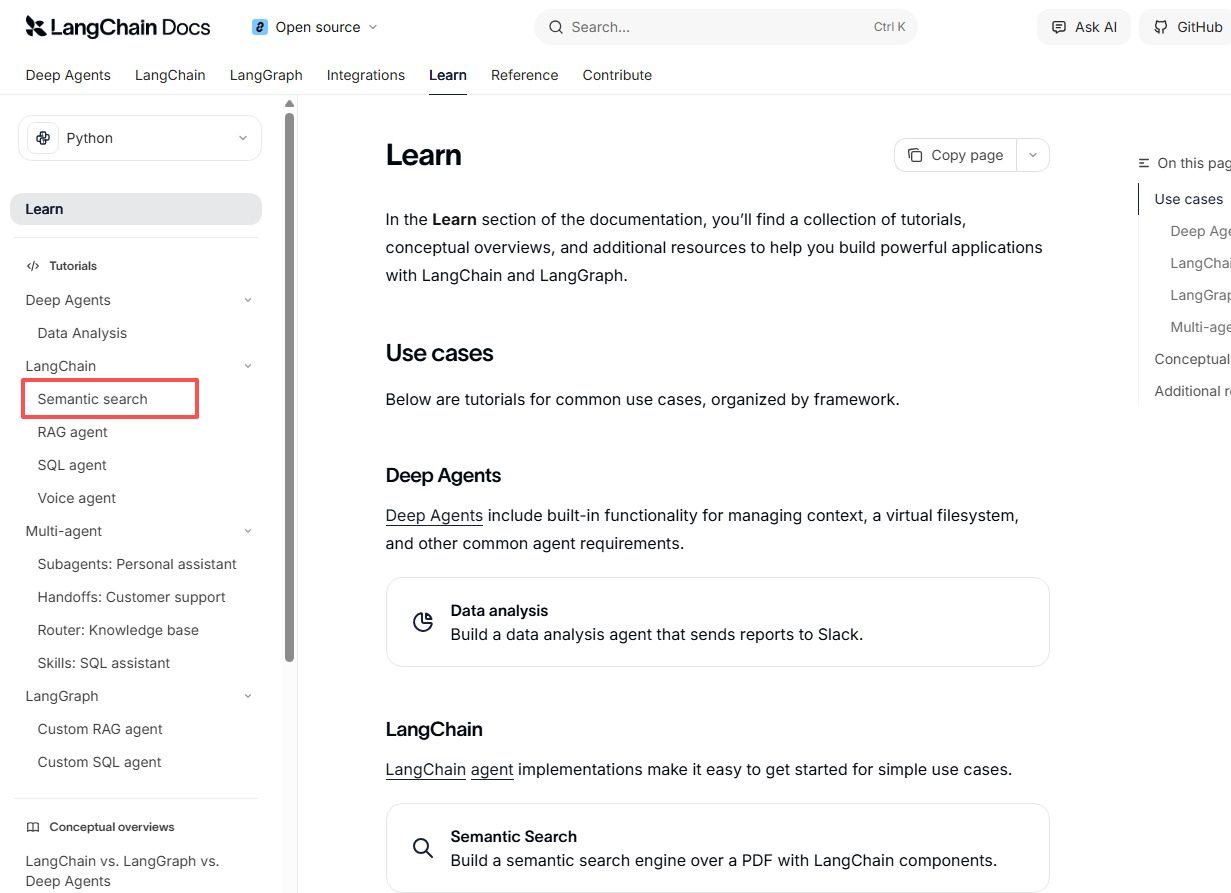Open RAG agent tutorial
Image resolution: width=1231 pixels, height=893 pixels.
tap(72, 432)
